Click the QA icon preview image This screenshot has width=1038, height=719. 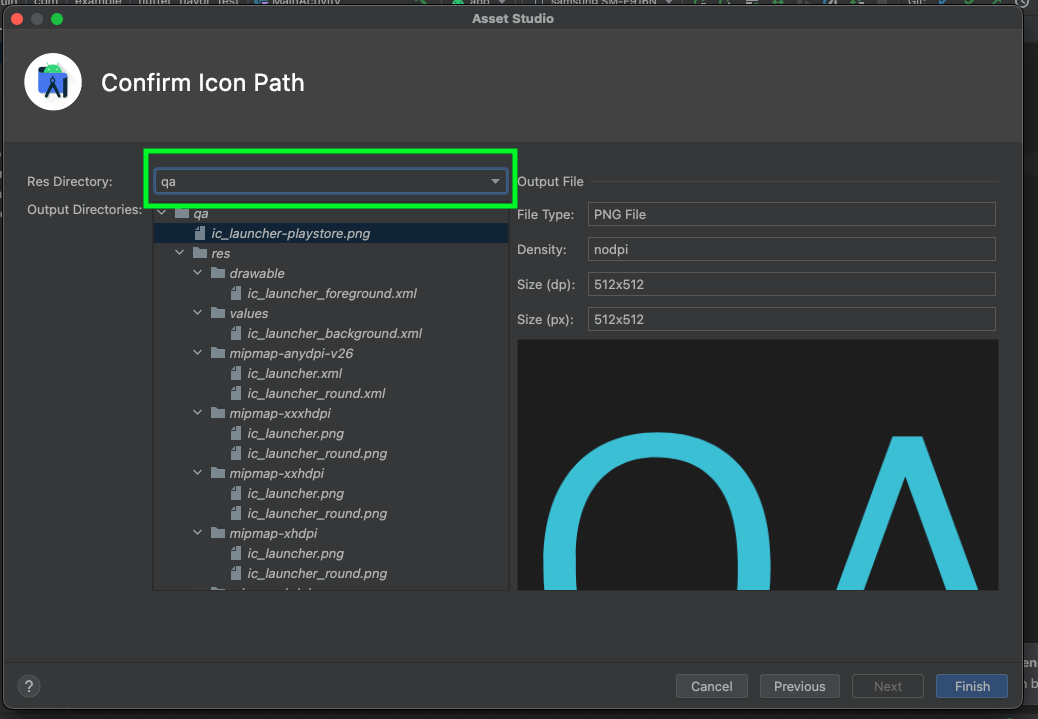[757, 465]
